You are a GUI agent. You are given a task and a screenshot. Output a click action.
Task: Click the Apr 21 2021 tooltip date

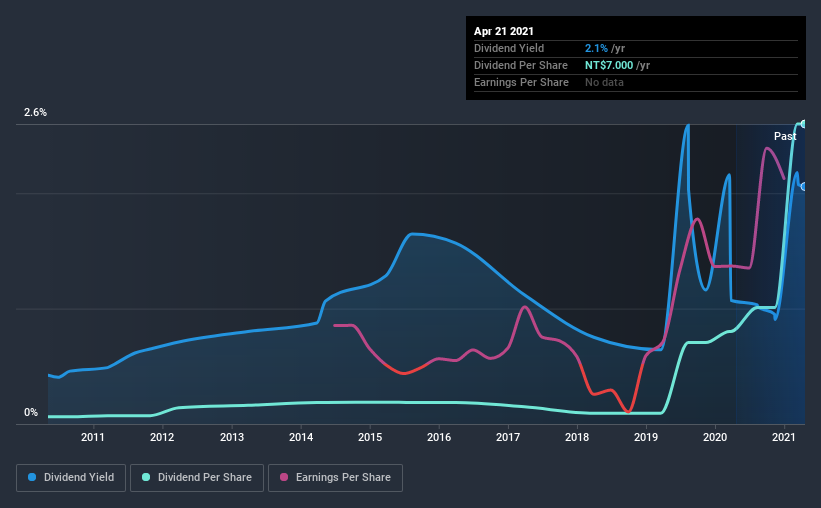504,31
